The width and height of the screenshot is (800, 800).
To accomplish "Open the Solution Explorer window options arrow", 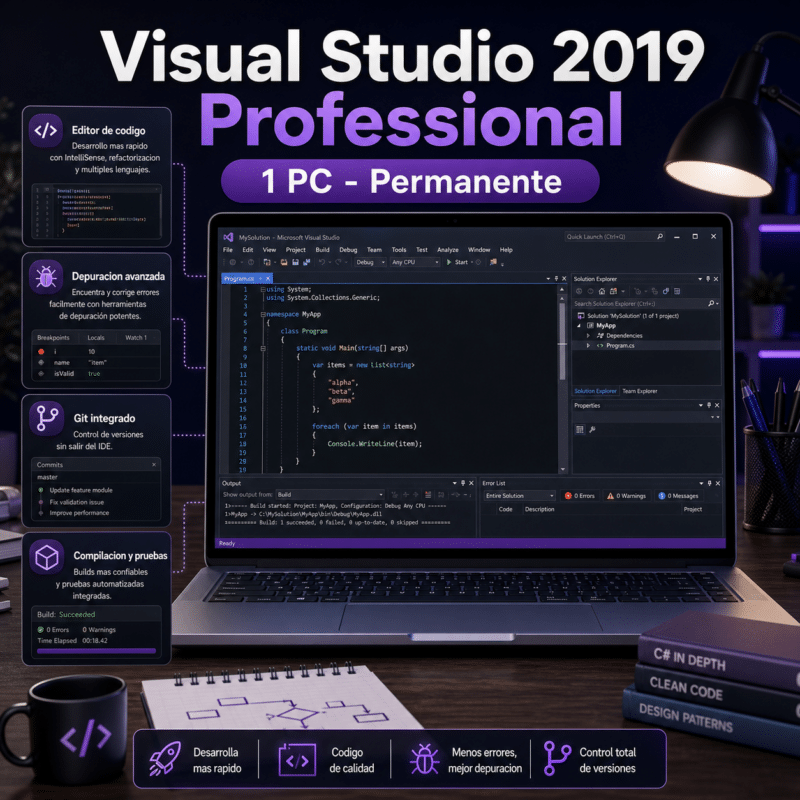I will point(700,279).
